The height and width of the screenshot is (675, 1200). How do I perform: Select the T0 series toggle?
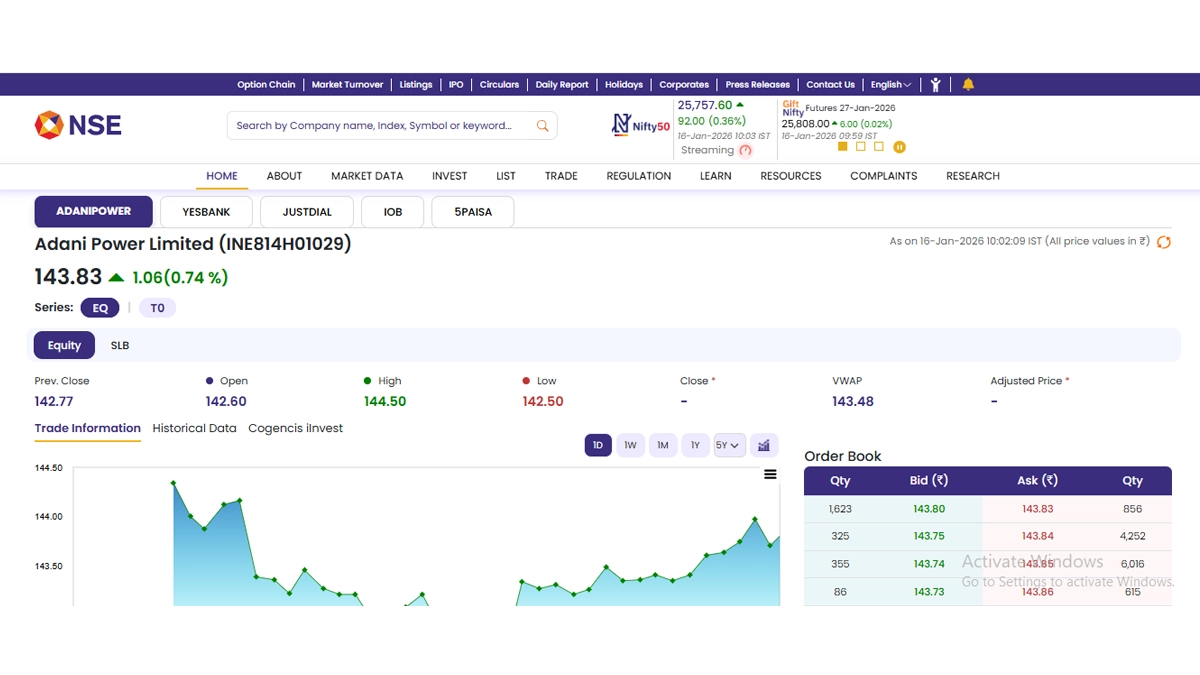coord(157,308)
